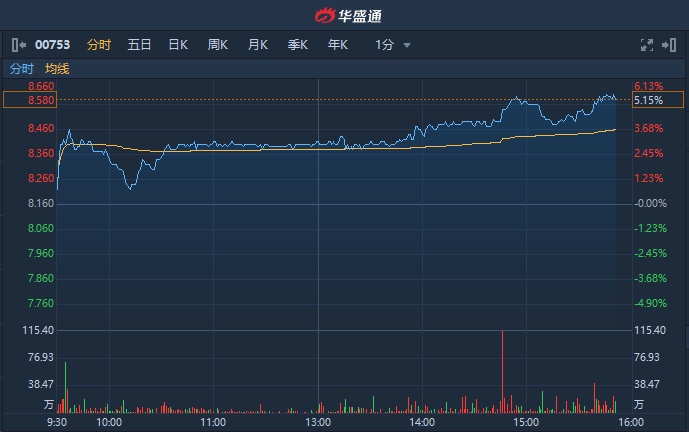Click the 5.15% percentage change label
The width and height of the screenshot is (689, 432).
pos(649,100)
